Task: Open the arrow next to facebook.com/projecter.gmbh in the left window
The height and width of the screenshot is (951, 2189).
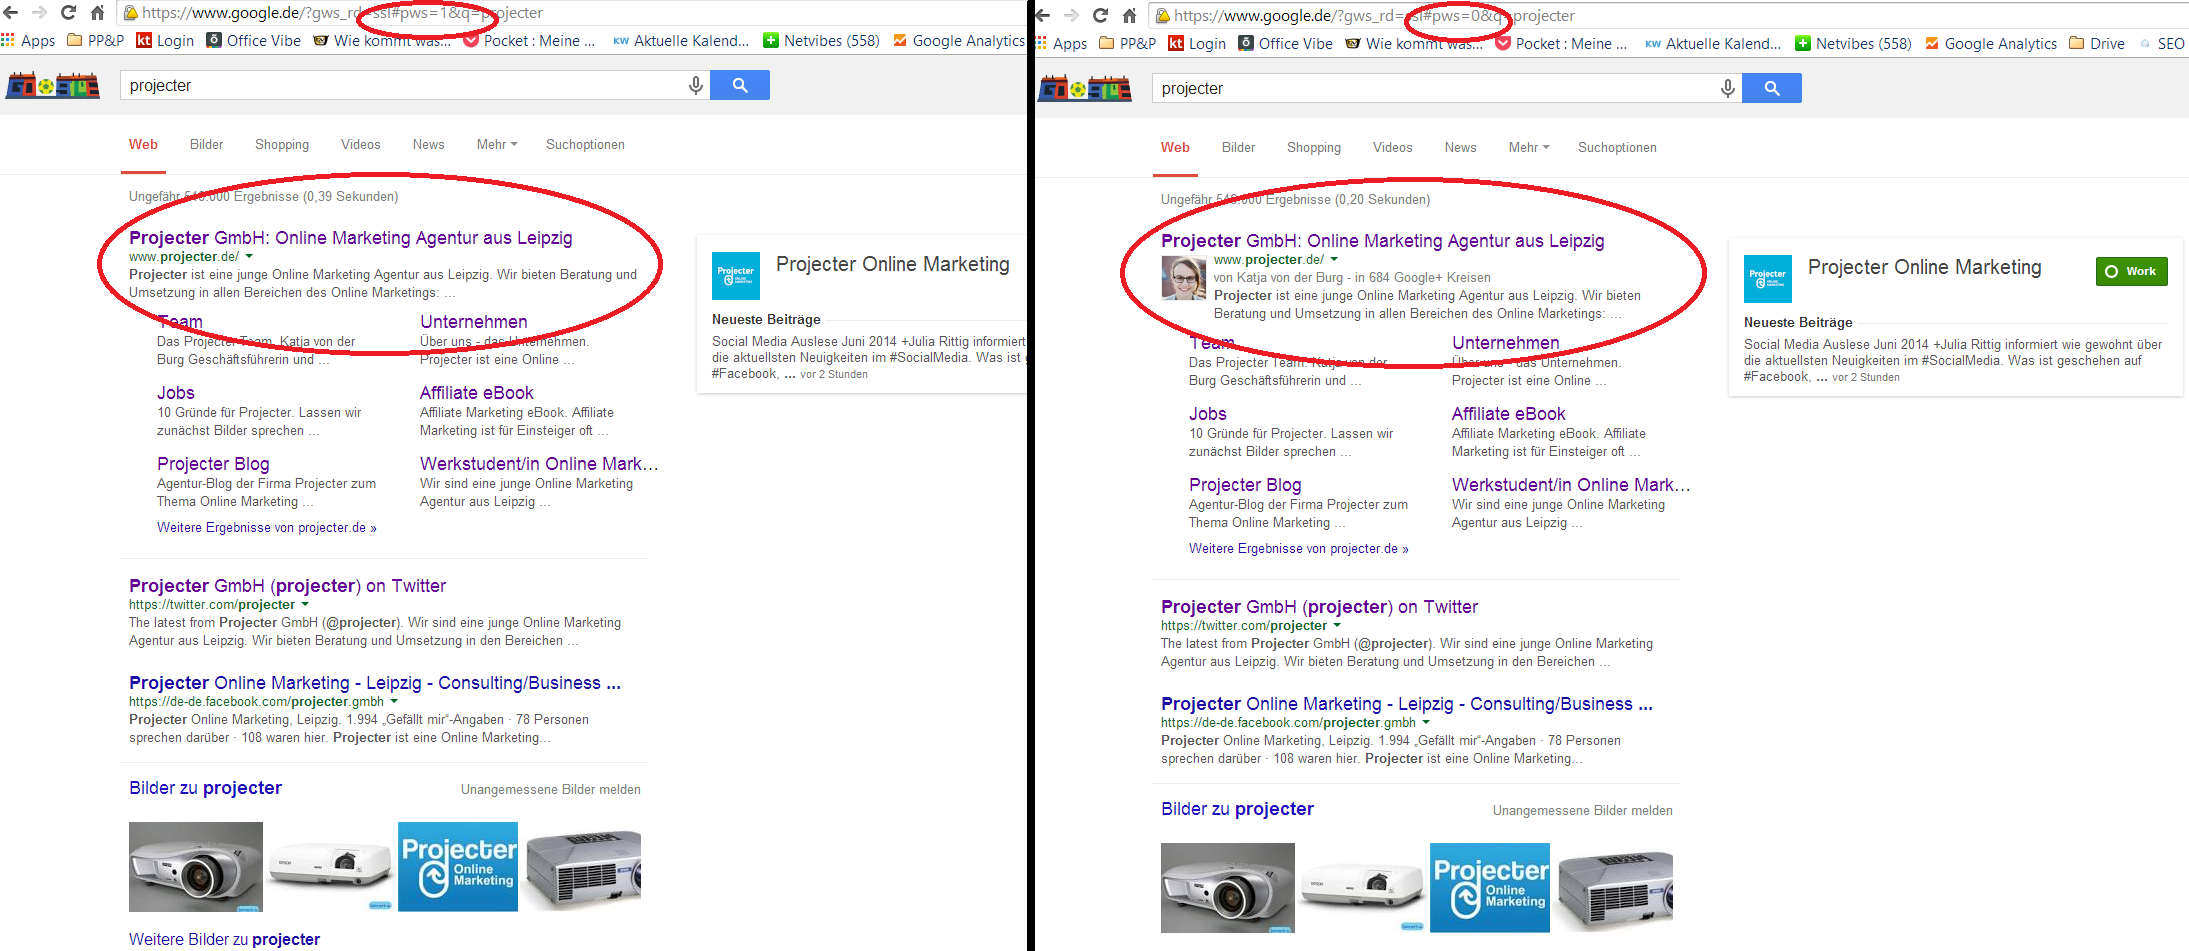Action: [x=394, y=702]
